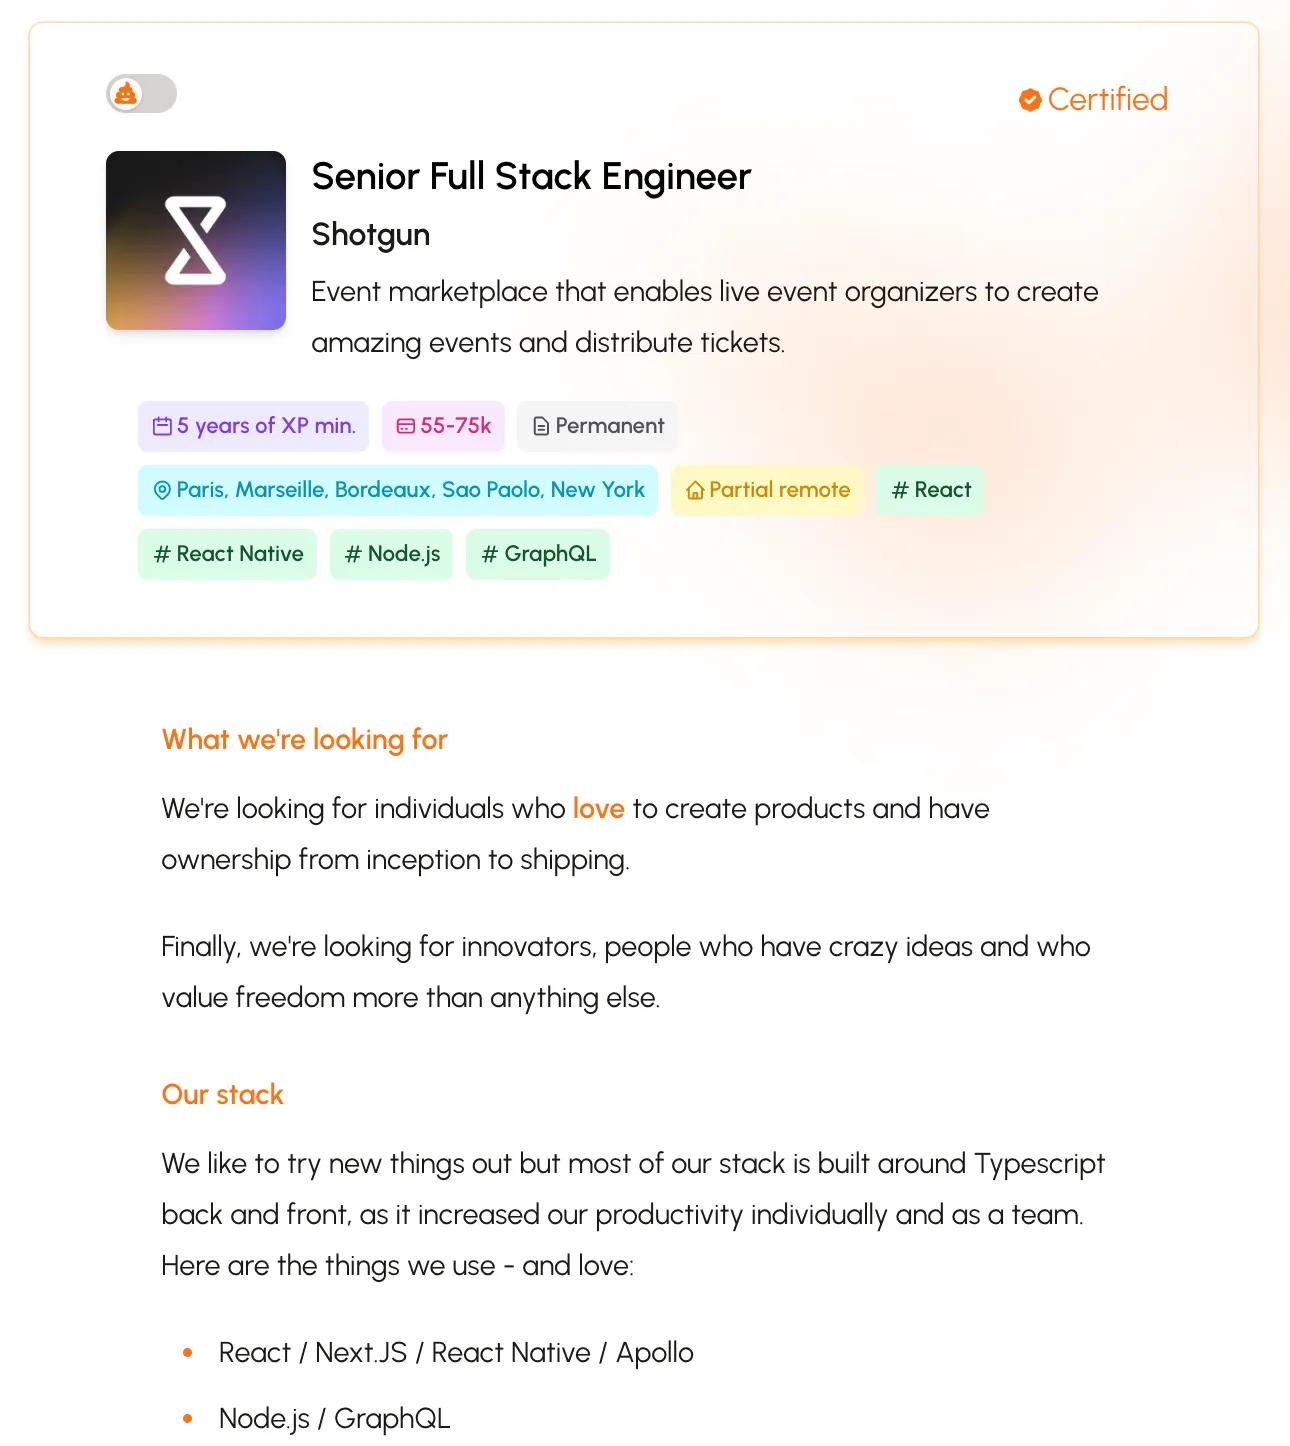This screenshot has width=1290, height=1446.
Task: Click the hash icon in GraphQL tag
Action: click(490, 554)
